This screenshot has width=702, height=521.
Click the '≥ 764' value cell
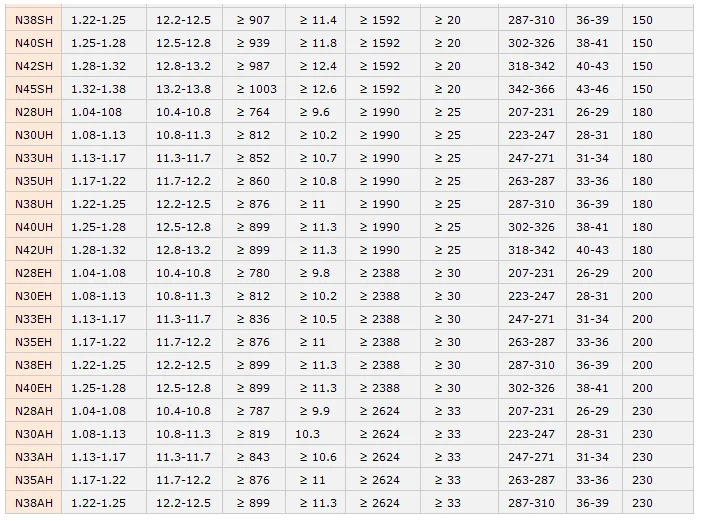tap(254, 112)
